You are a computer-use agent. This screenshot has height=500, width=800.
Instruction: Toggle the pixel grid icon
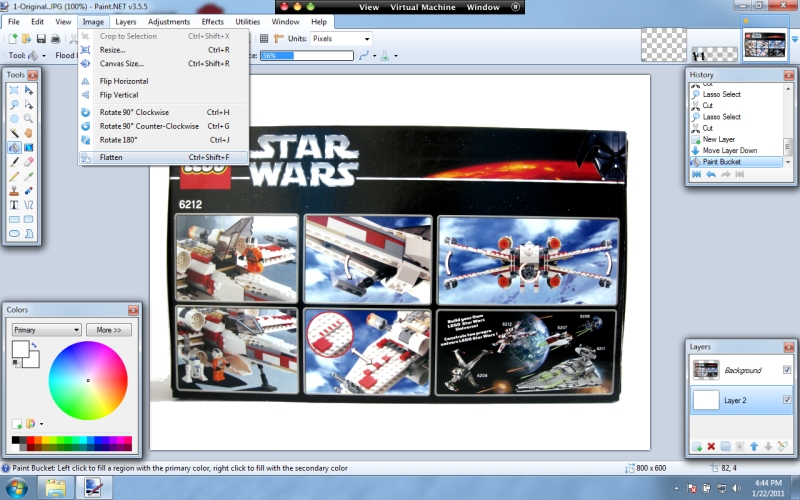coord(264,39)
